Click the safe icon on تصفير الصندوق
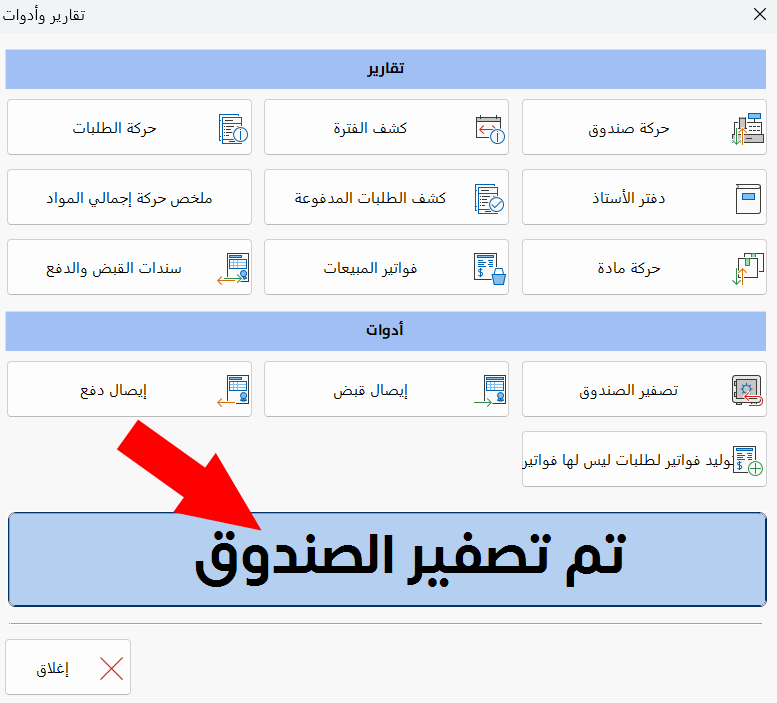The image size is (777, 703). (x=747, y=390)
